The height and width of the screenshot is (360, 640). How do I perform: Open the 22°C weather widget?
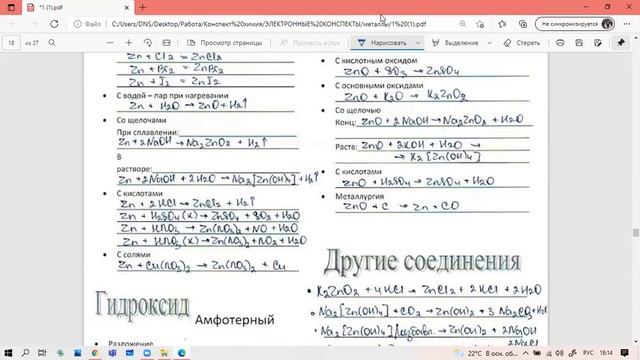(x=486, y=353)
